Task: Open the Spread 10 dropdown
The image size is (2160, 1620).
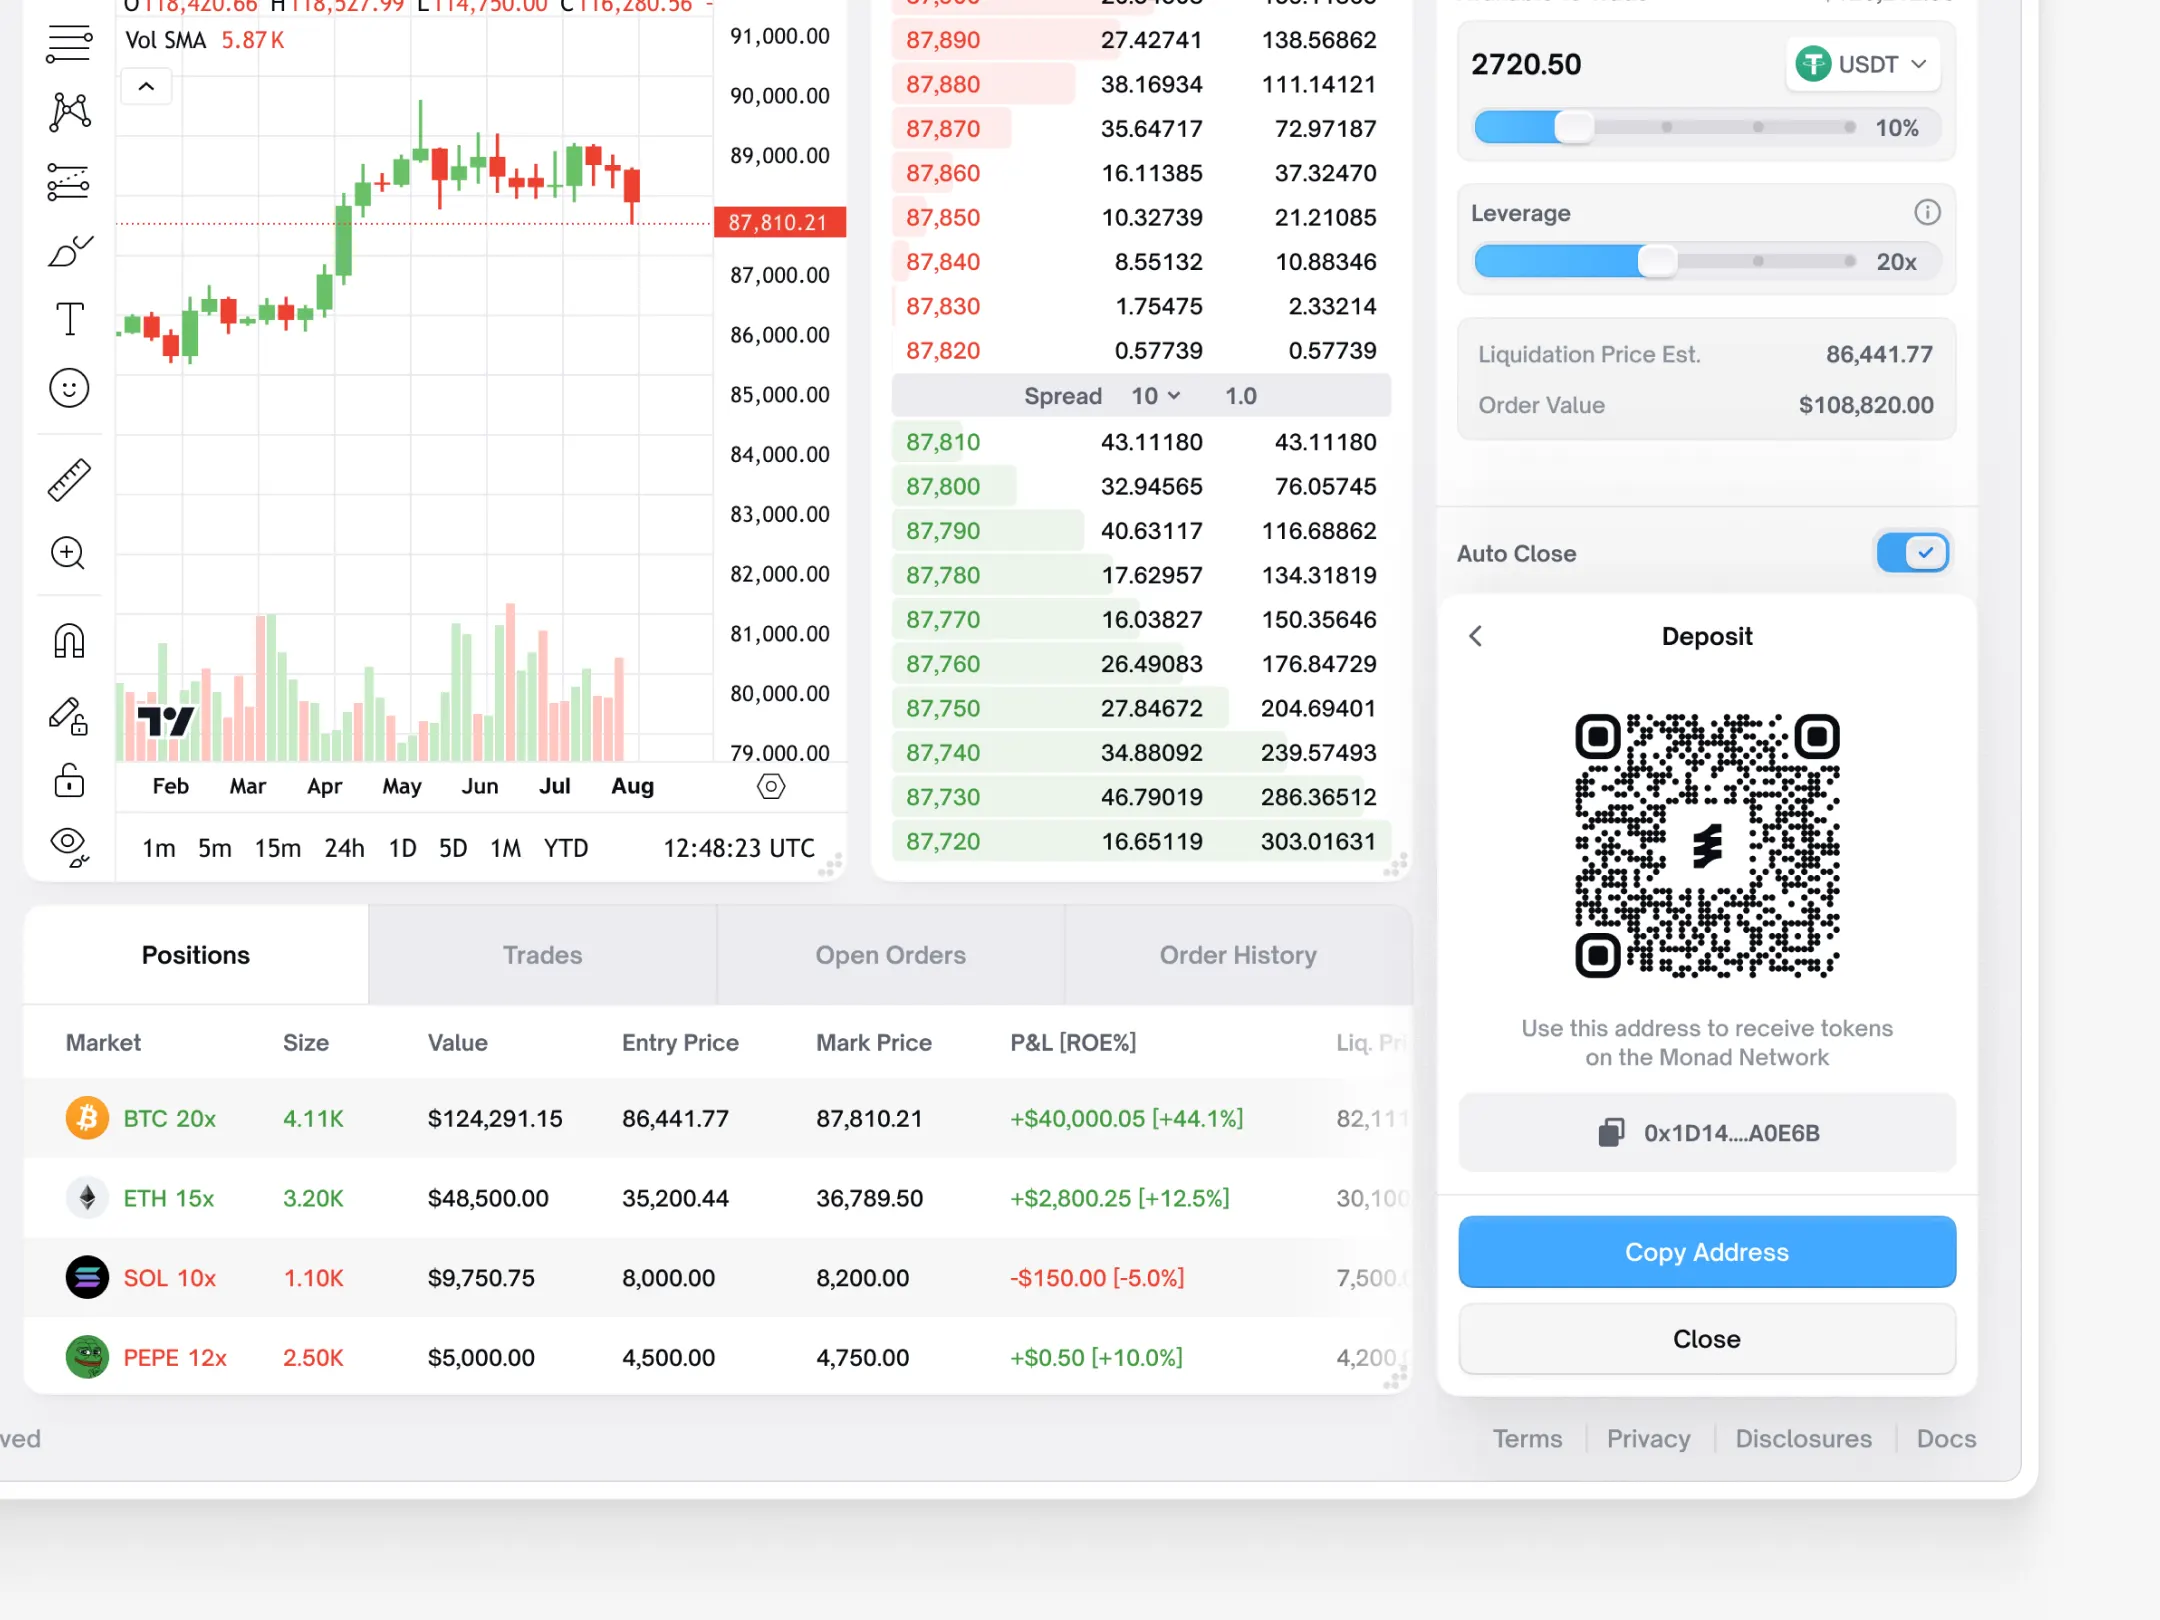Action: 1155,396
